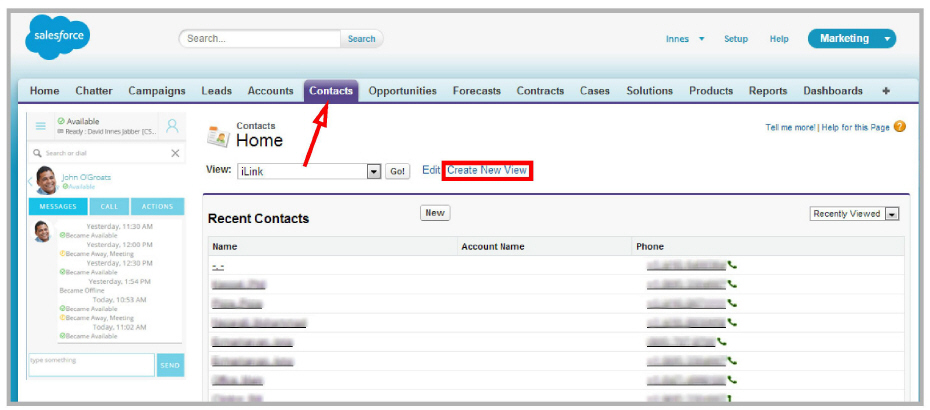Switch to the Dashboards tab
Viewport: 930px width, 410px height.
[x=833, y=91]
